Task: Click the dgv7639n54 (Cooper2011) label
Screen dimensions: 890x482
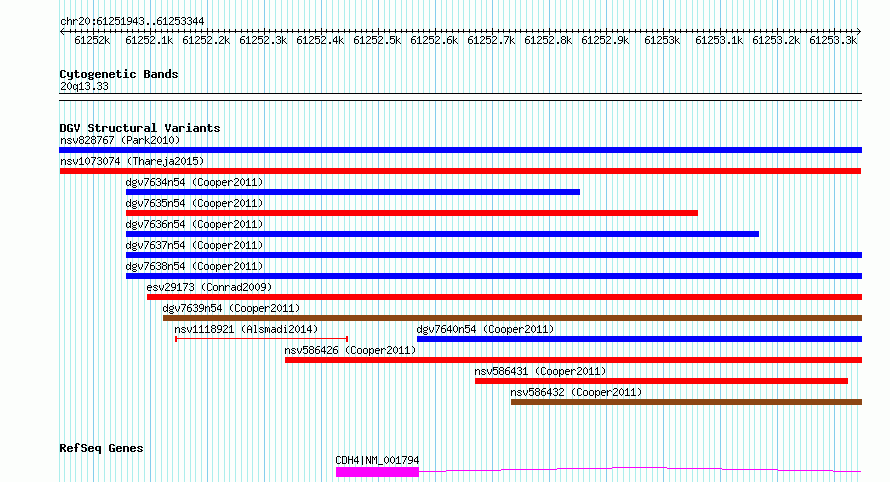Action: pos(231,308)
